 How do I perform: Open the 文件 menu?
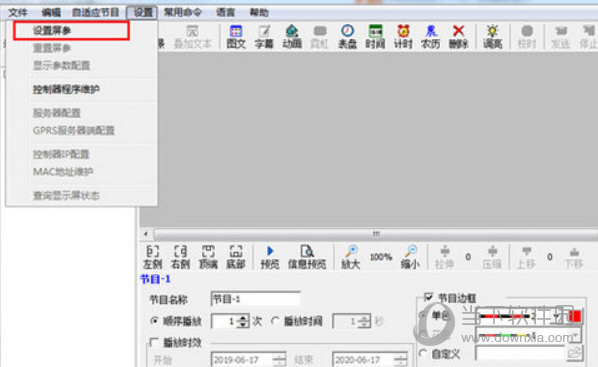coord(18,13)
